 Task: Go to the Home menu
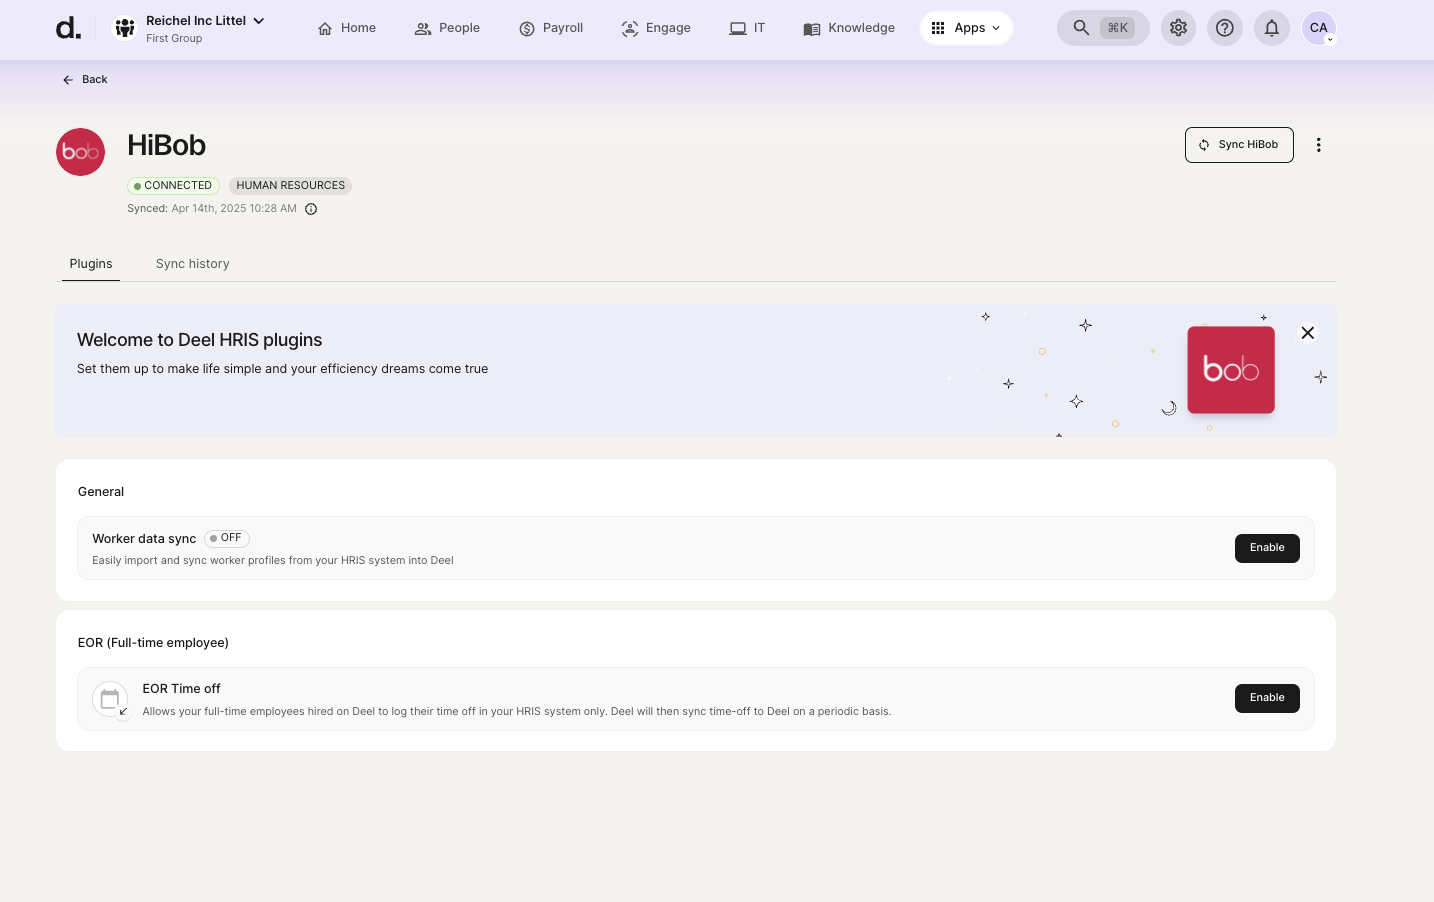(347, 28)
